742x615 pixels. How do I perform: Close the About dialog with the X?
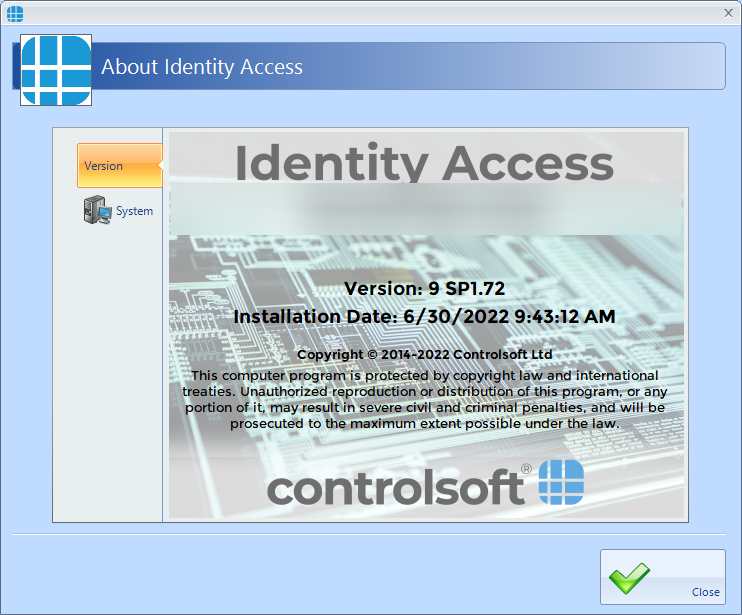(x=728, y=13)
